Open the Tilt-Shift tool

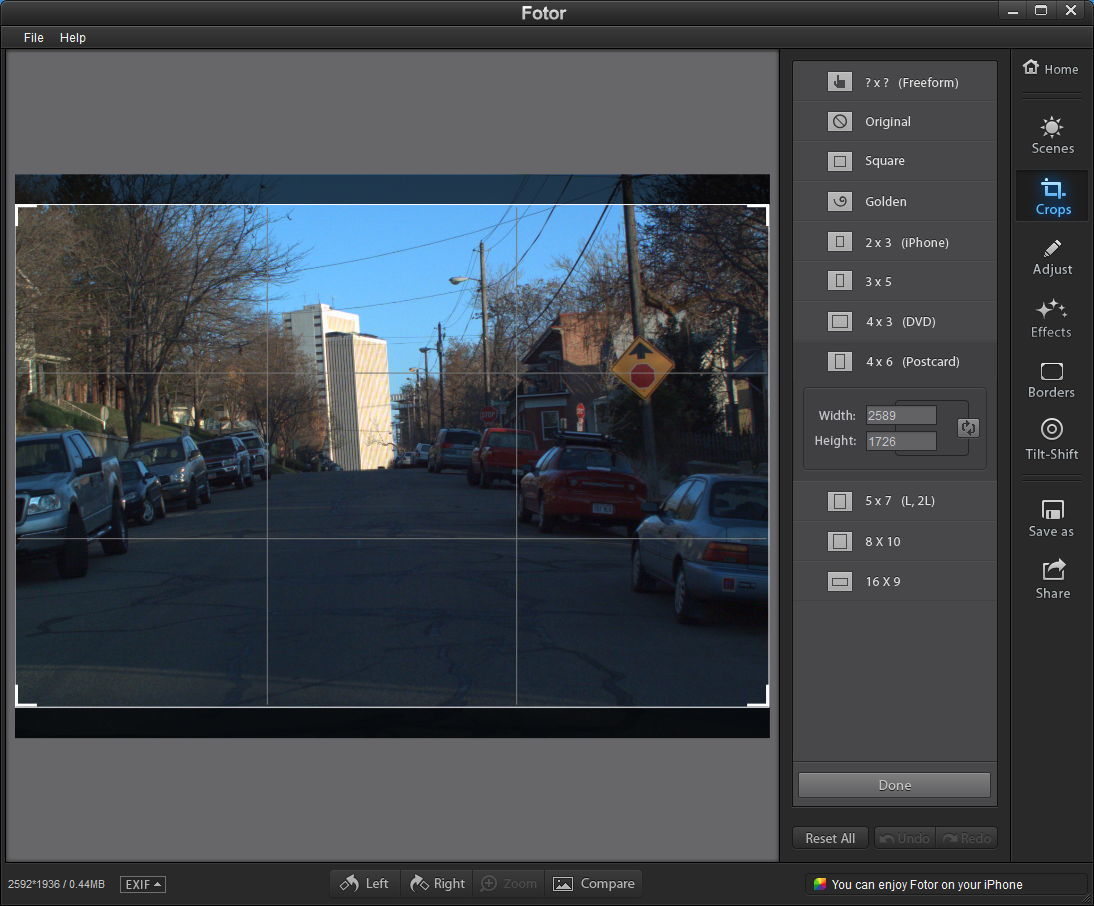coord(1051,440)
